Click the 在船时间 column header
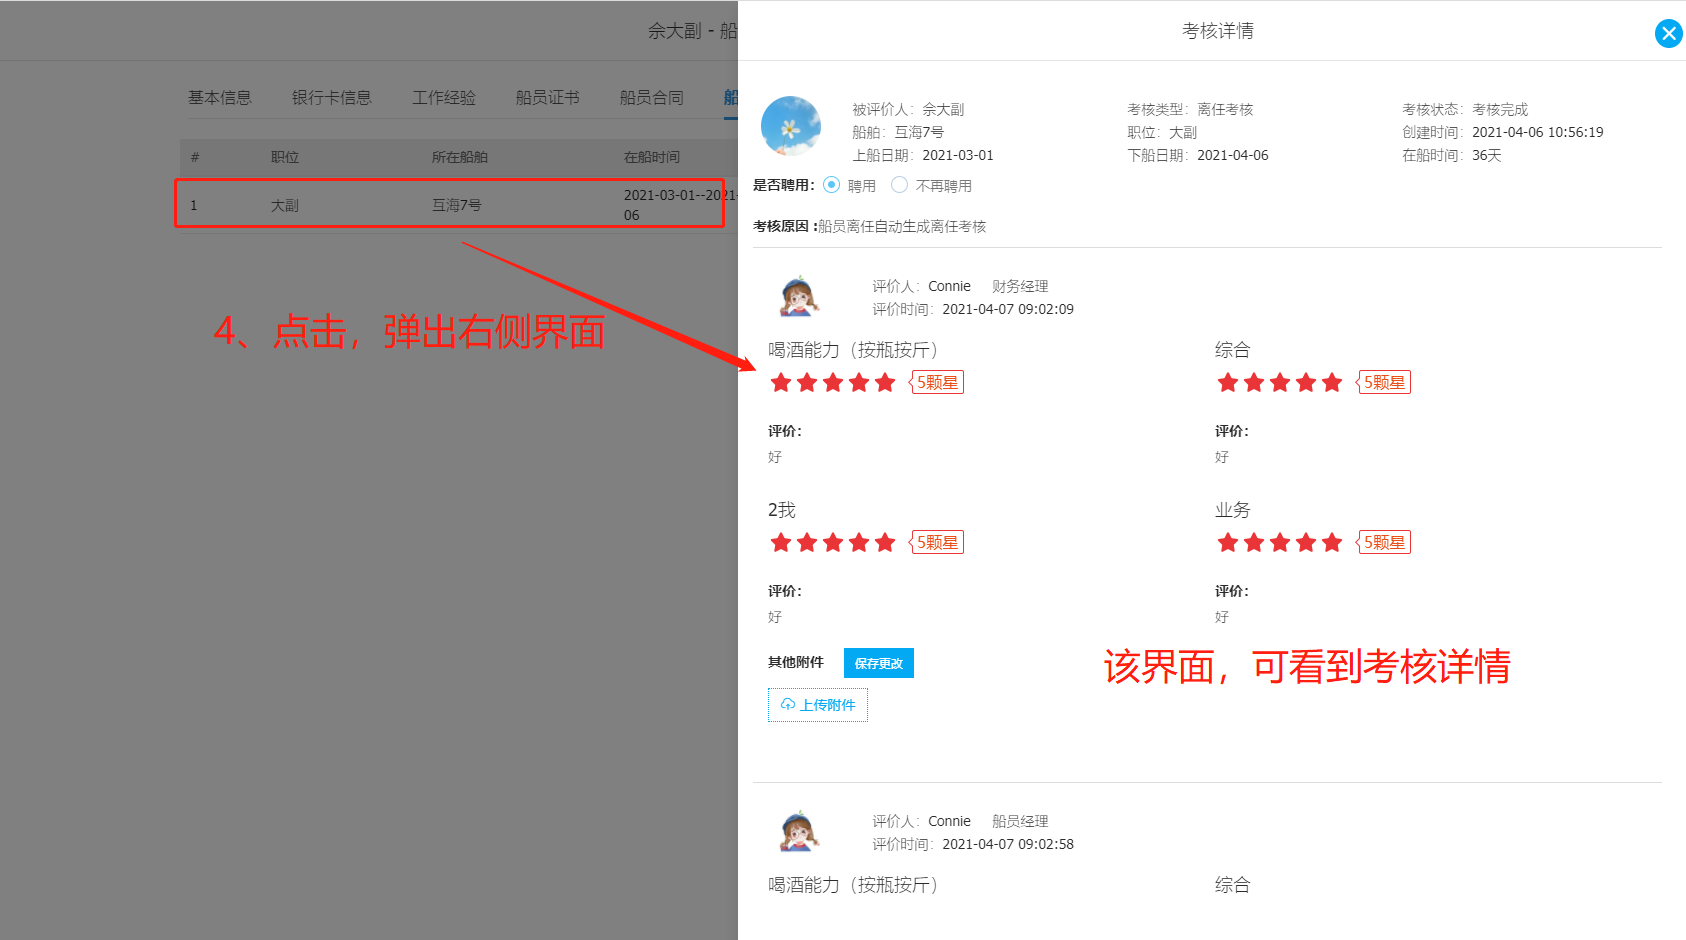Screen dimensions: 1686x940 pyautogui.click(x=652, y=157)
